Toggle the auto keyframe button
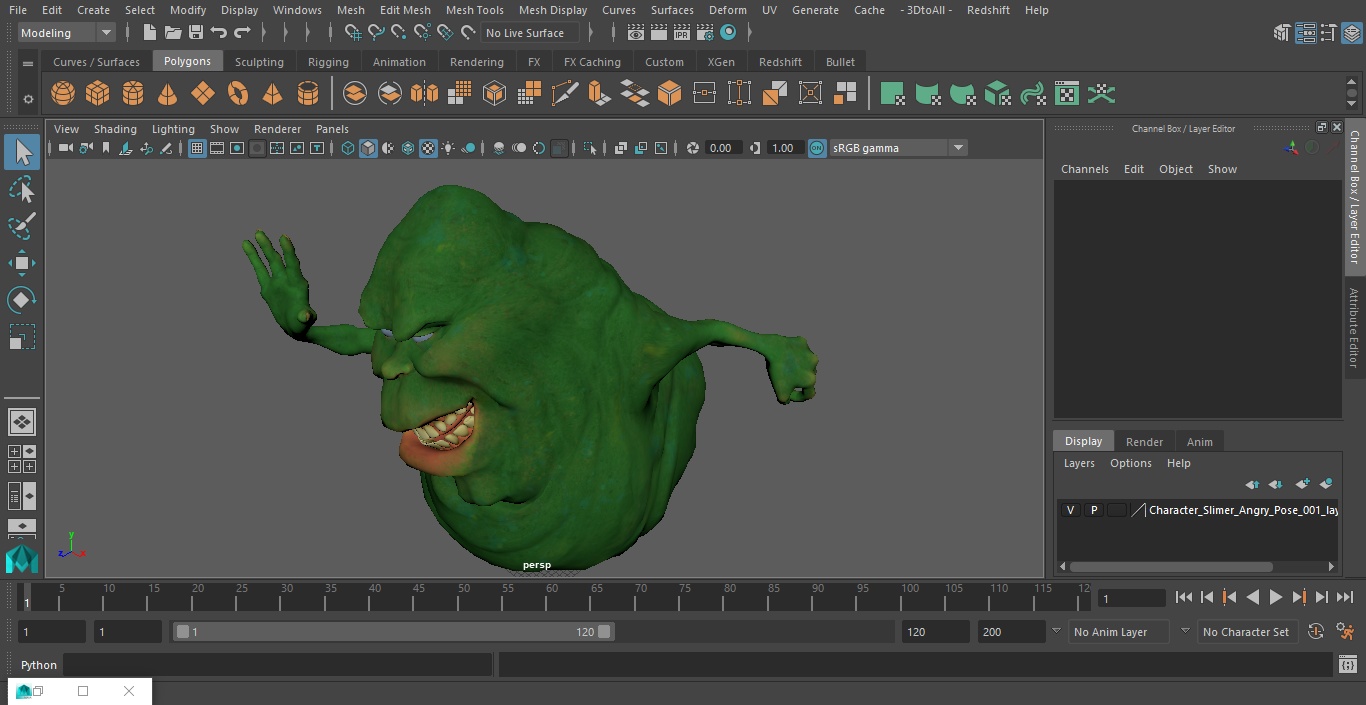 [x=1316, y=632]
